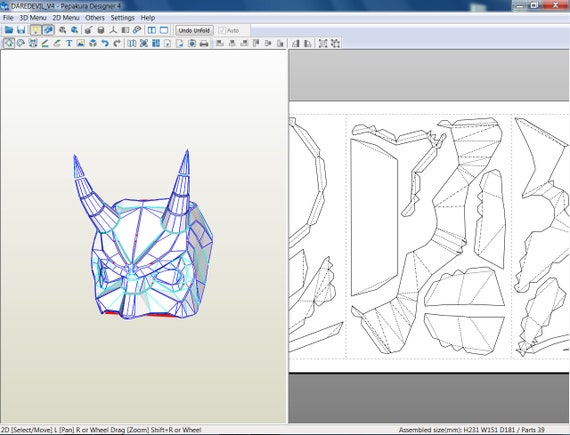Viewport: 570px width, 435px height.
Task: Click the first align parts icon
Action: pos(220,43)
